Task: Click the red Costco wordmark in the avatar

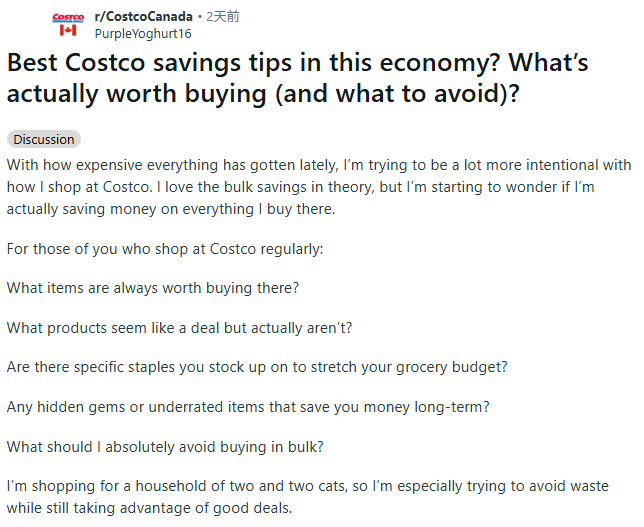Action: click(68, 18)
